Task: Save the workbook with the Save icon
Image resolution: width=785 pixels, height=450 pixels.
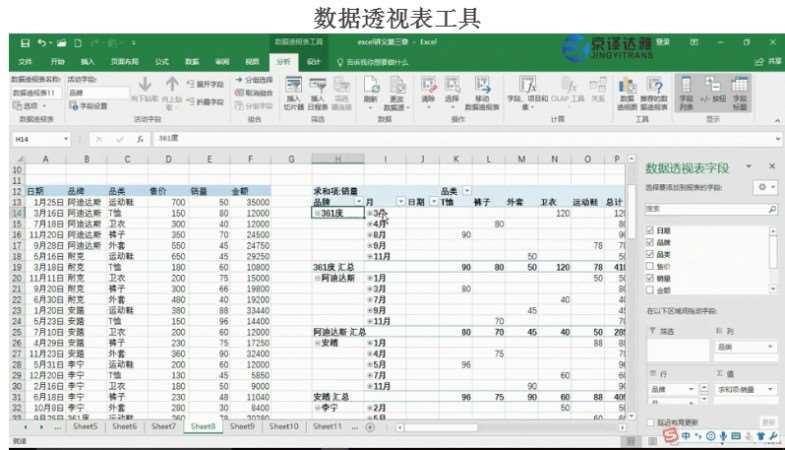Action: click(25, 44)
